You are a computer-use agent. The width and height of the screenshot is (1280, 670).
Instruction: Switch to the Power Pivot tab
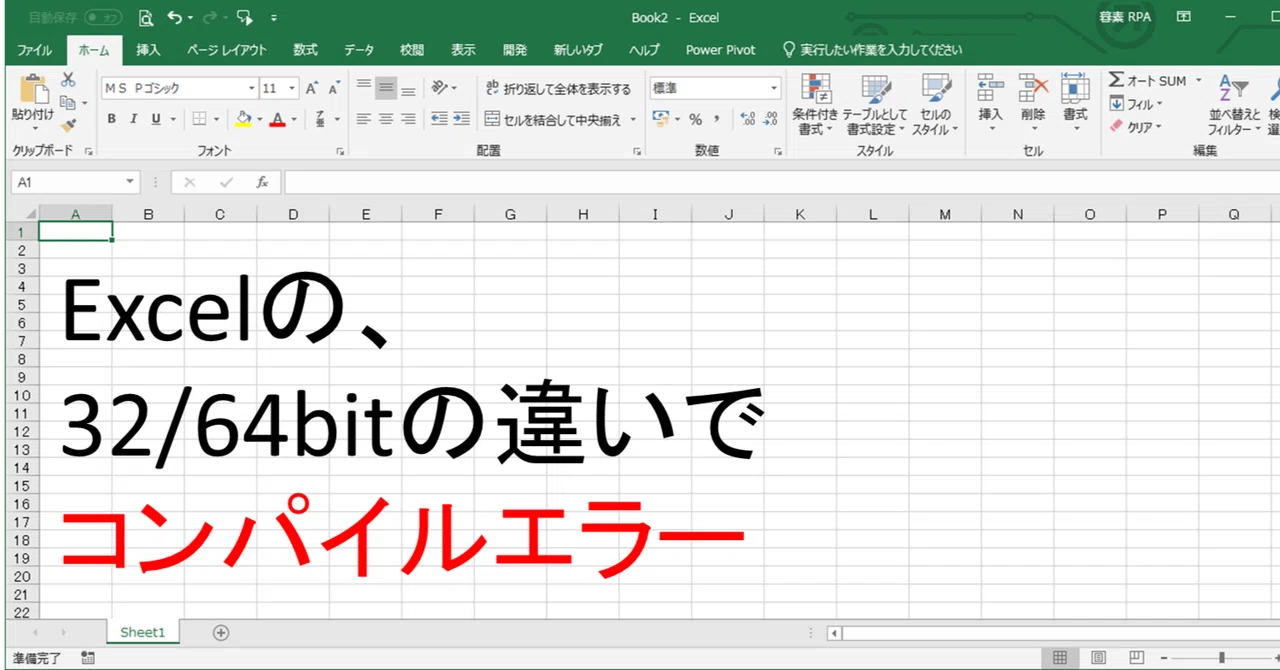point(721,50)
